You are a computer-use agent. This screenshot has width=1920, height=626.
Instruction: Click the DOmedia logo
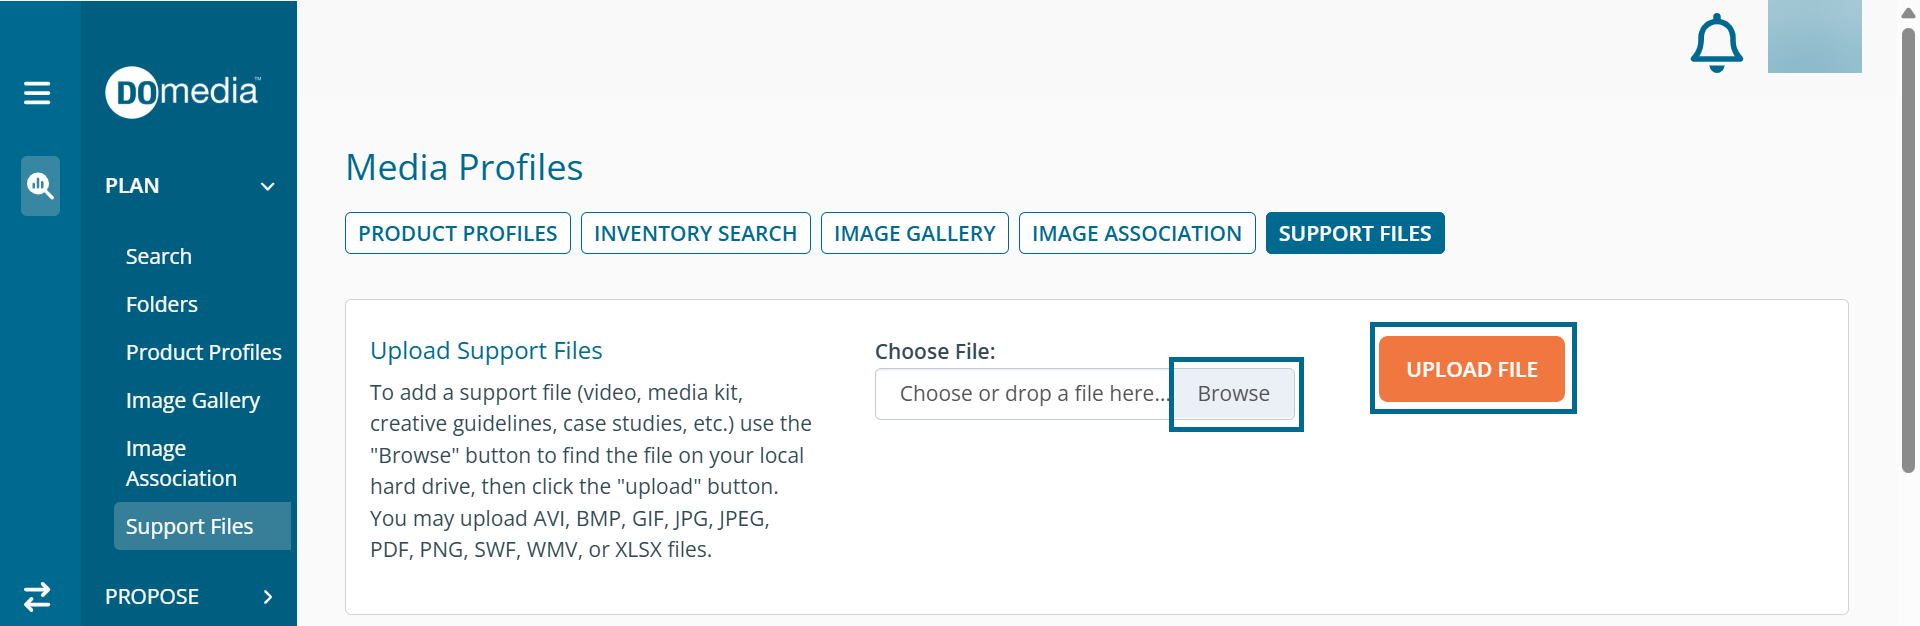pos(183,92)
